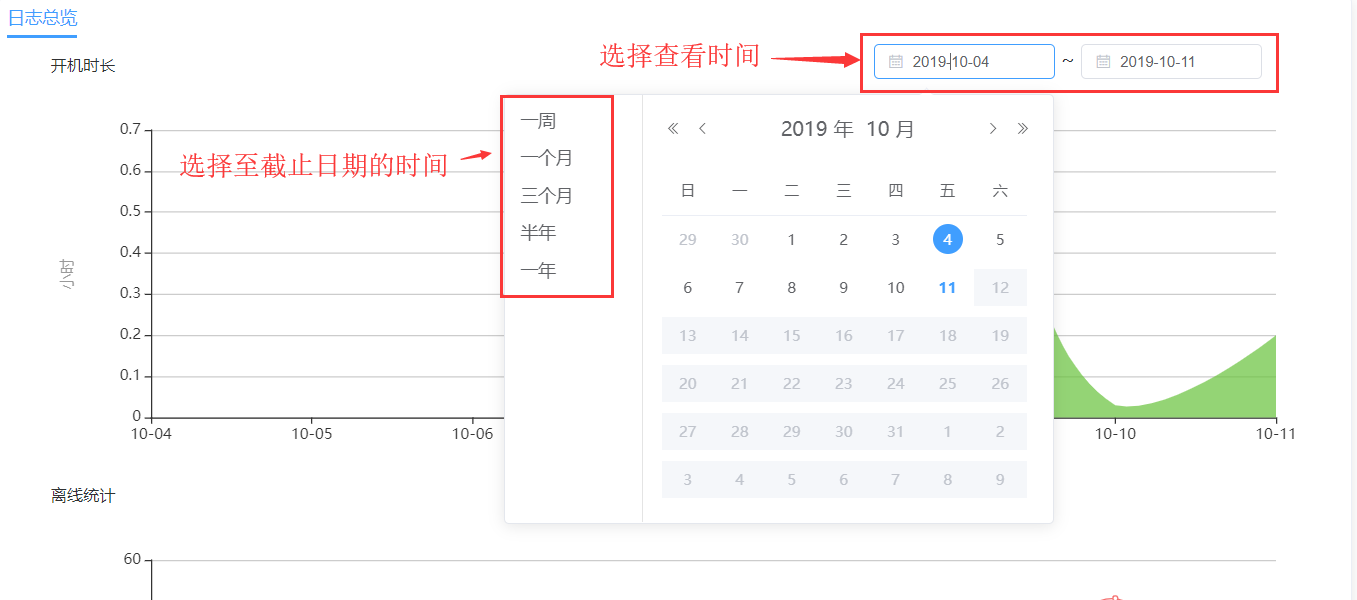This screenshot has height=600, width=1357.
Task: Click calendar icon in start date field
Action: (x=896, y=62)
